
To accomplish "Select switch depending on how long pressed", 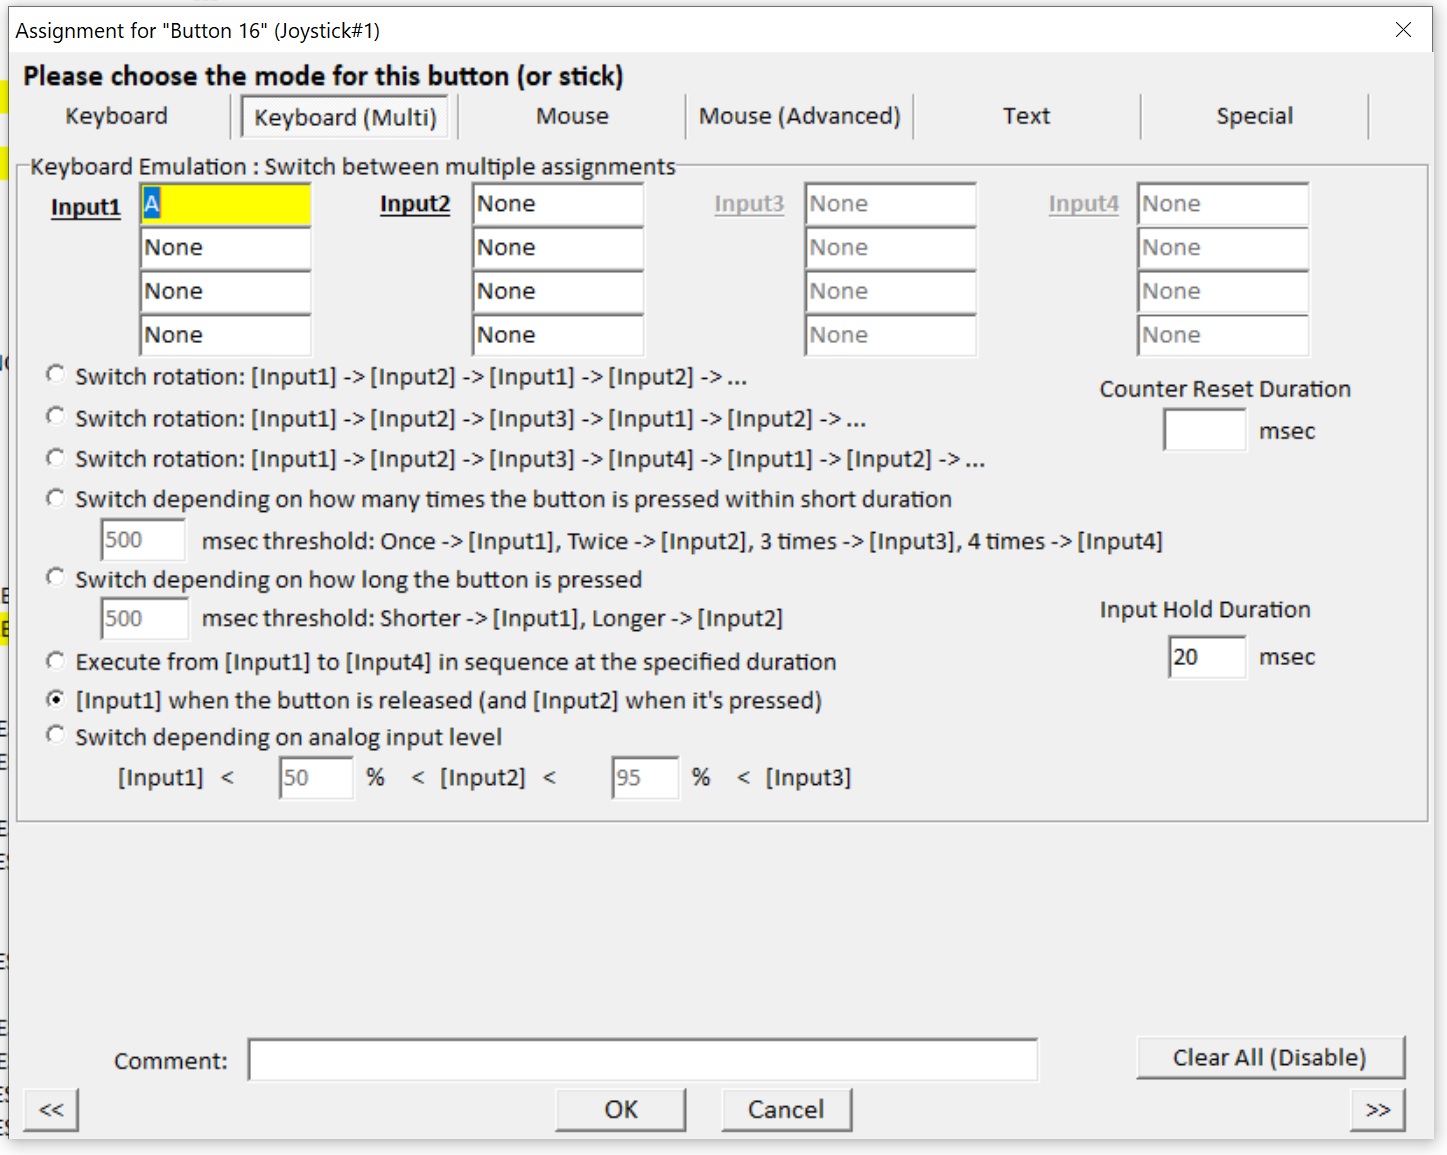I will click(x=56, y=578).
